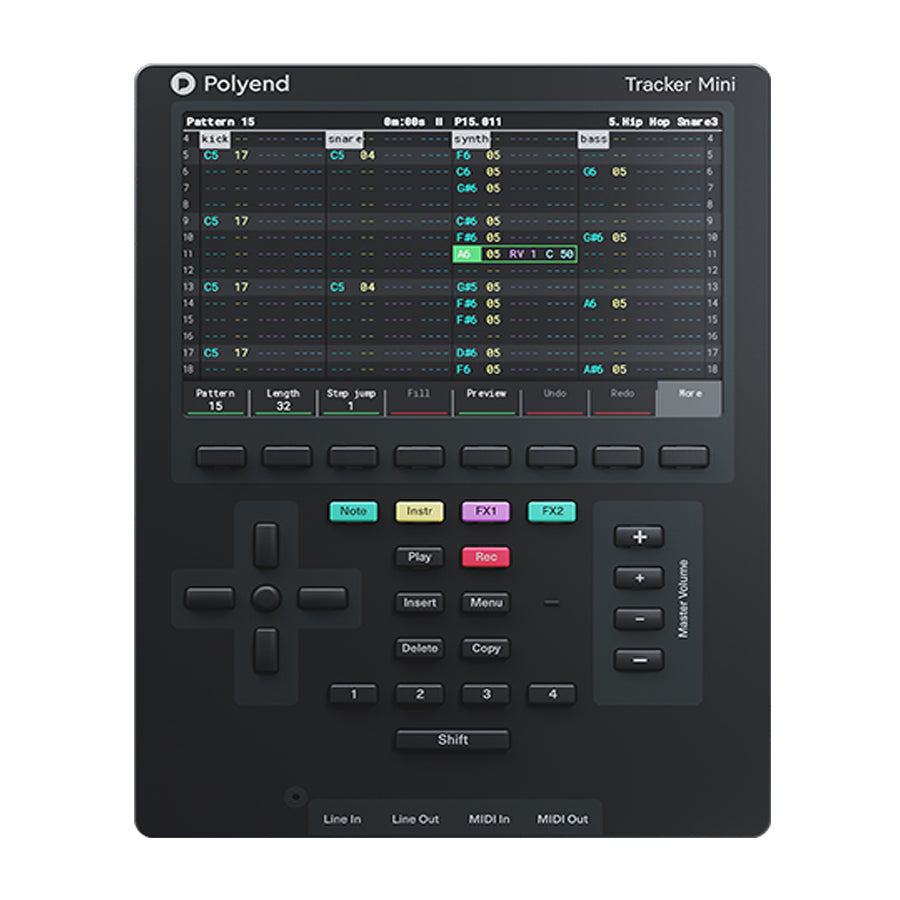Push the hardware key under the More label
Viewport: 900px width, 900px height.
pyautogui.click(x=684, y=457)
